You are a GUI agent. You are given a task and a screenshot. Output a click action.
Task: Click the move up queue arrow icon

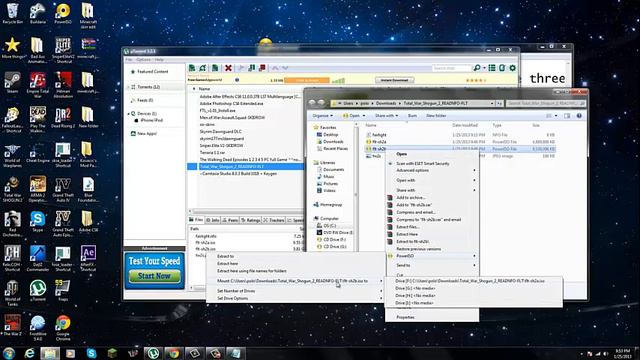click(275, 68)
